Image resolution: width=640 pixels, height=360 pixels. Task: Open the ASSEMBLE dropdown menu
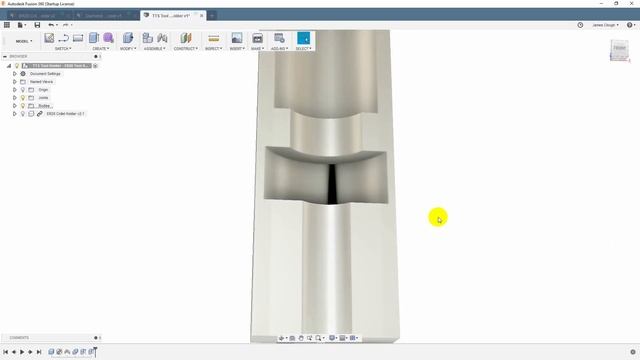pos(154,49)
